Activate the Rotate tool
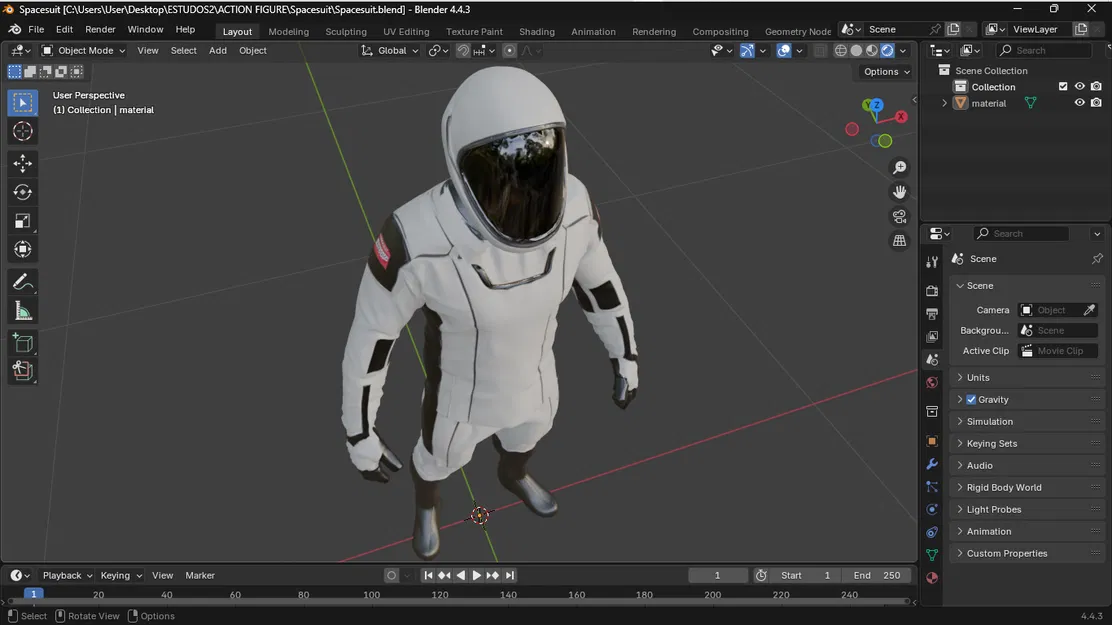Viewport: 1112px width, 625px height. click(22, 192)
